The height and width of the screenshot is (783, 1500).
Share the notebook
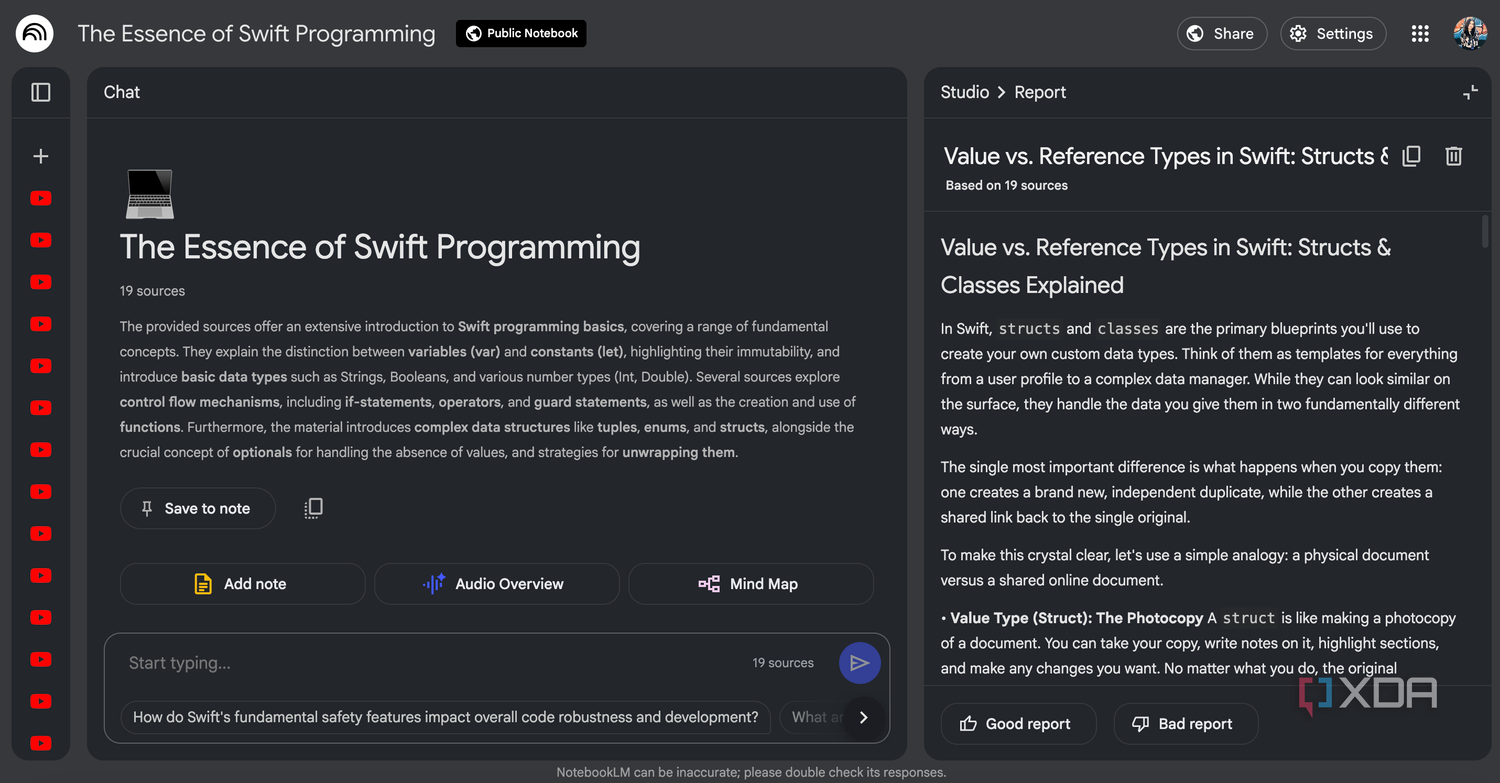[x=1222, y=33]
